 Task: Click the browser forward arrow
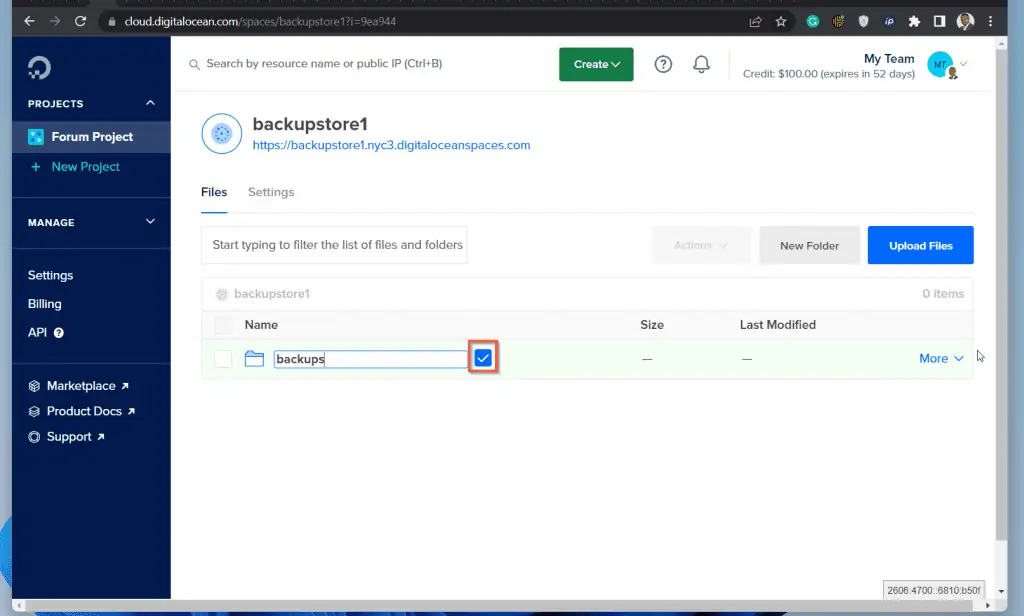pos(55,22)
